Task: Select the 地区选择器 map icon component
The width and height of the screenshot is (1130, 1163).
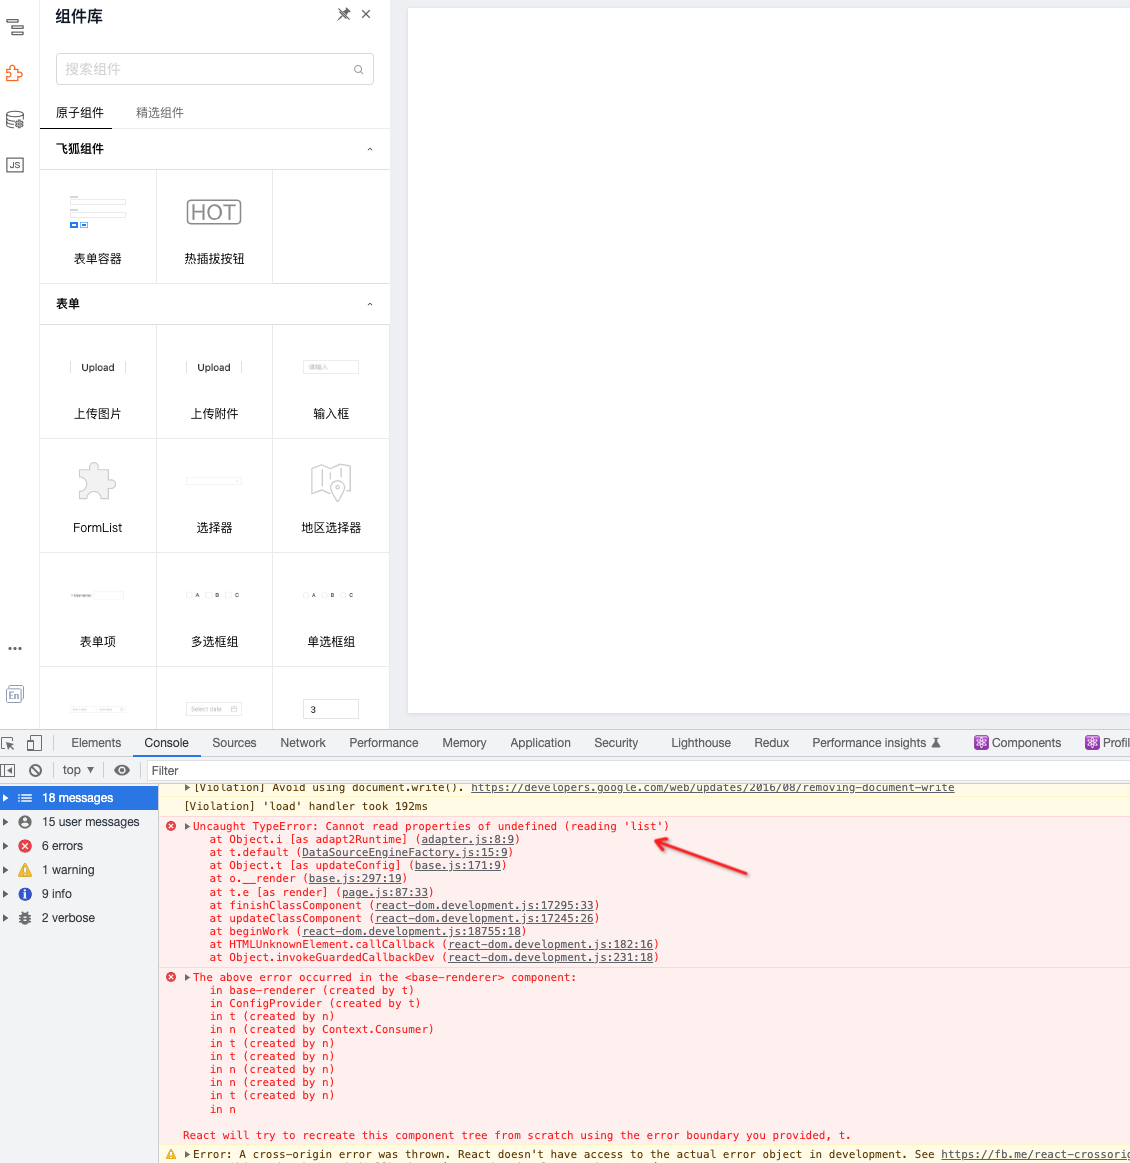Action: (331, 495)
